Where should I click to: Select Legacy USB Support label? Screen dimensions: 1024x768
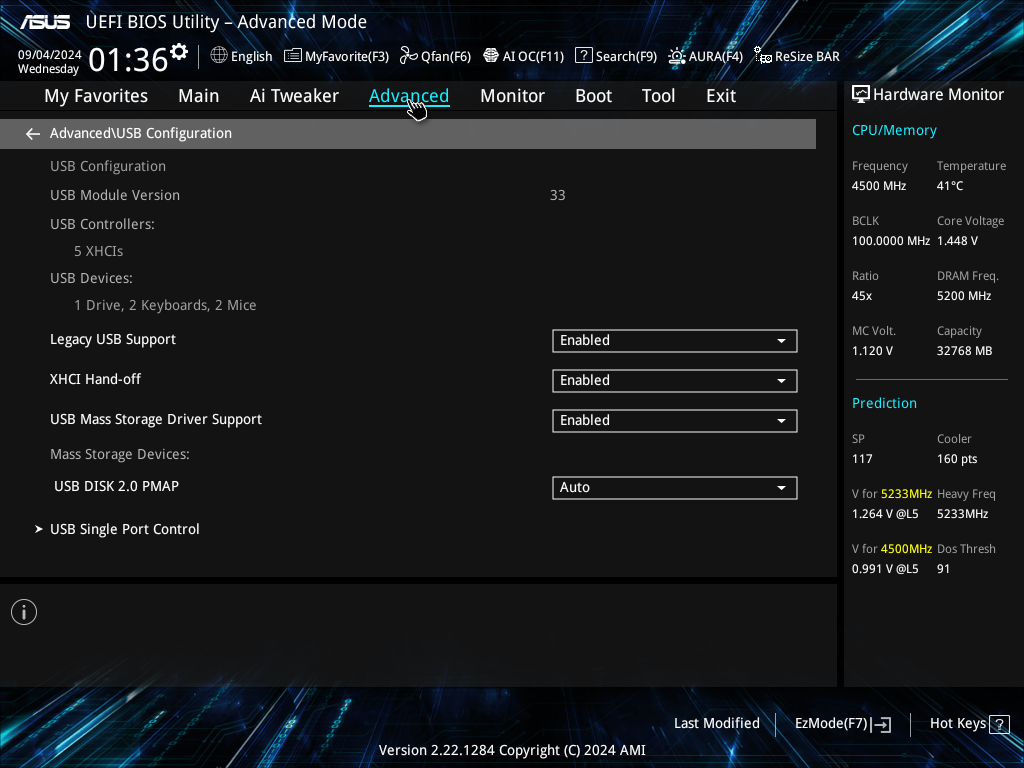(113, 340)
